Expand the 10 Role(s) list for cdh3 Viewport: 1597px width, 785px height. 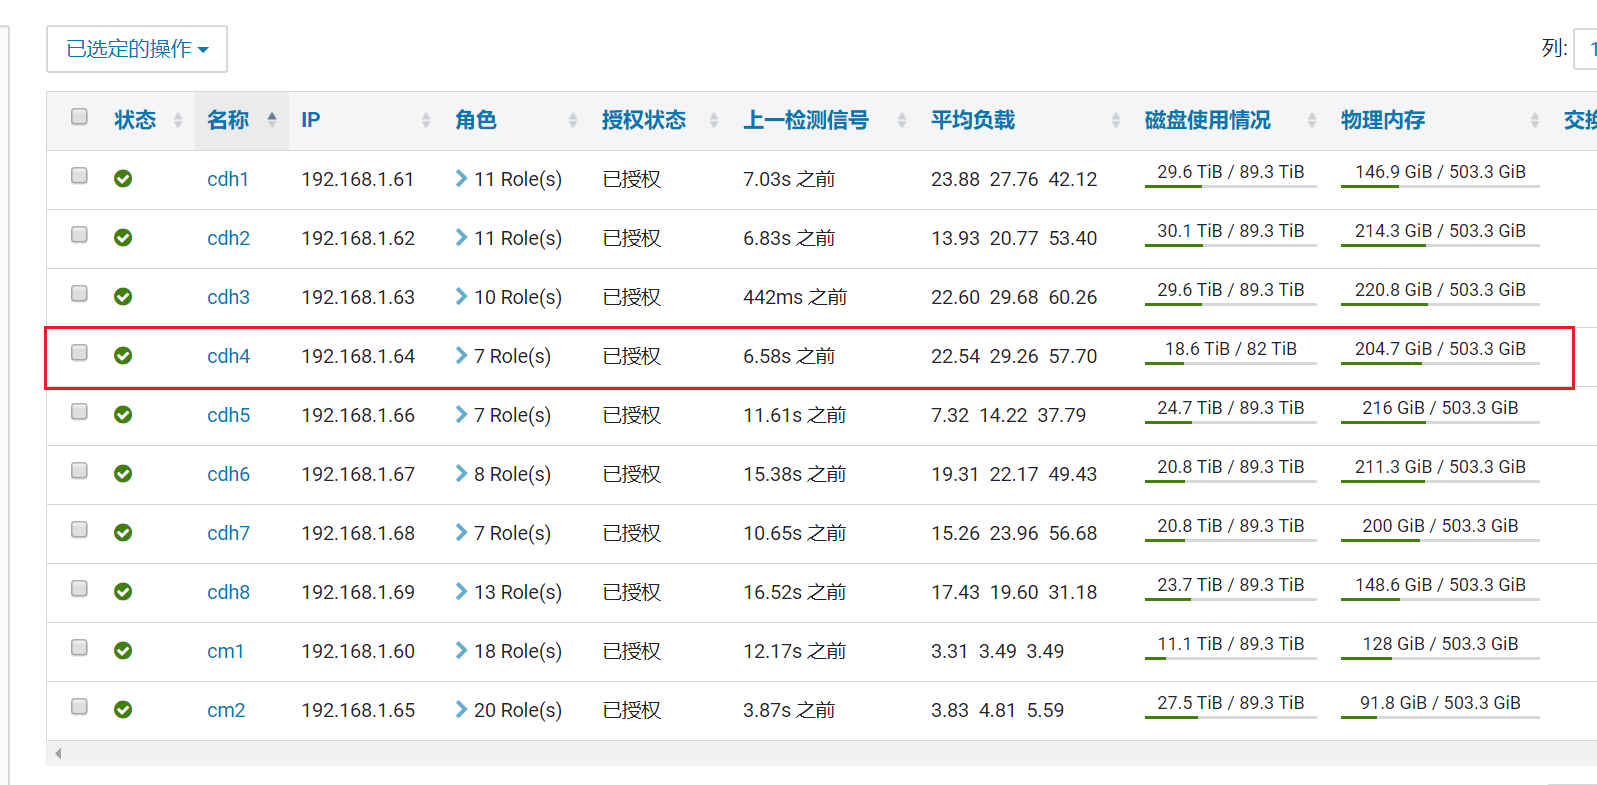tap(508, 297)
